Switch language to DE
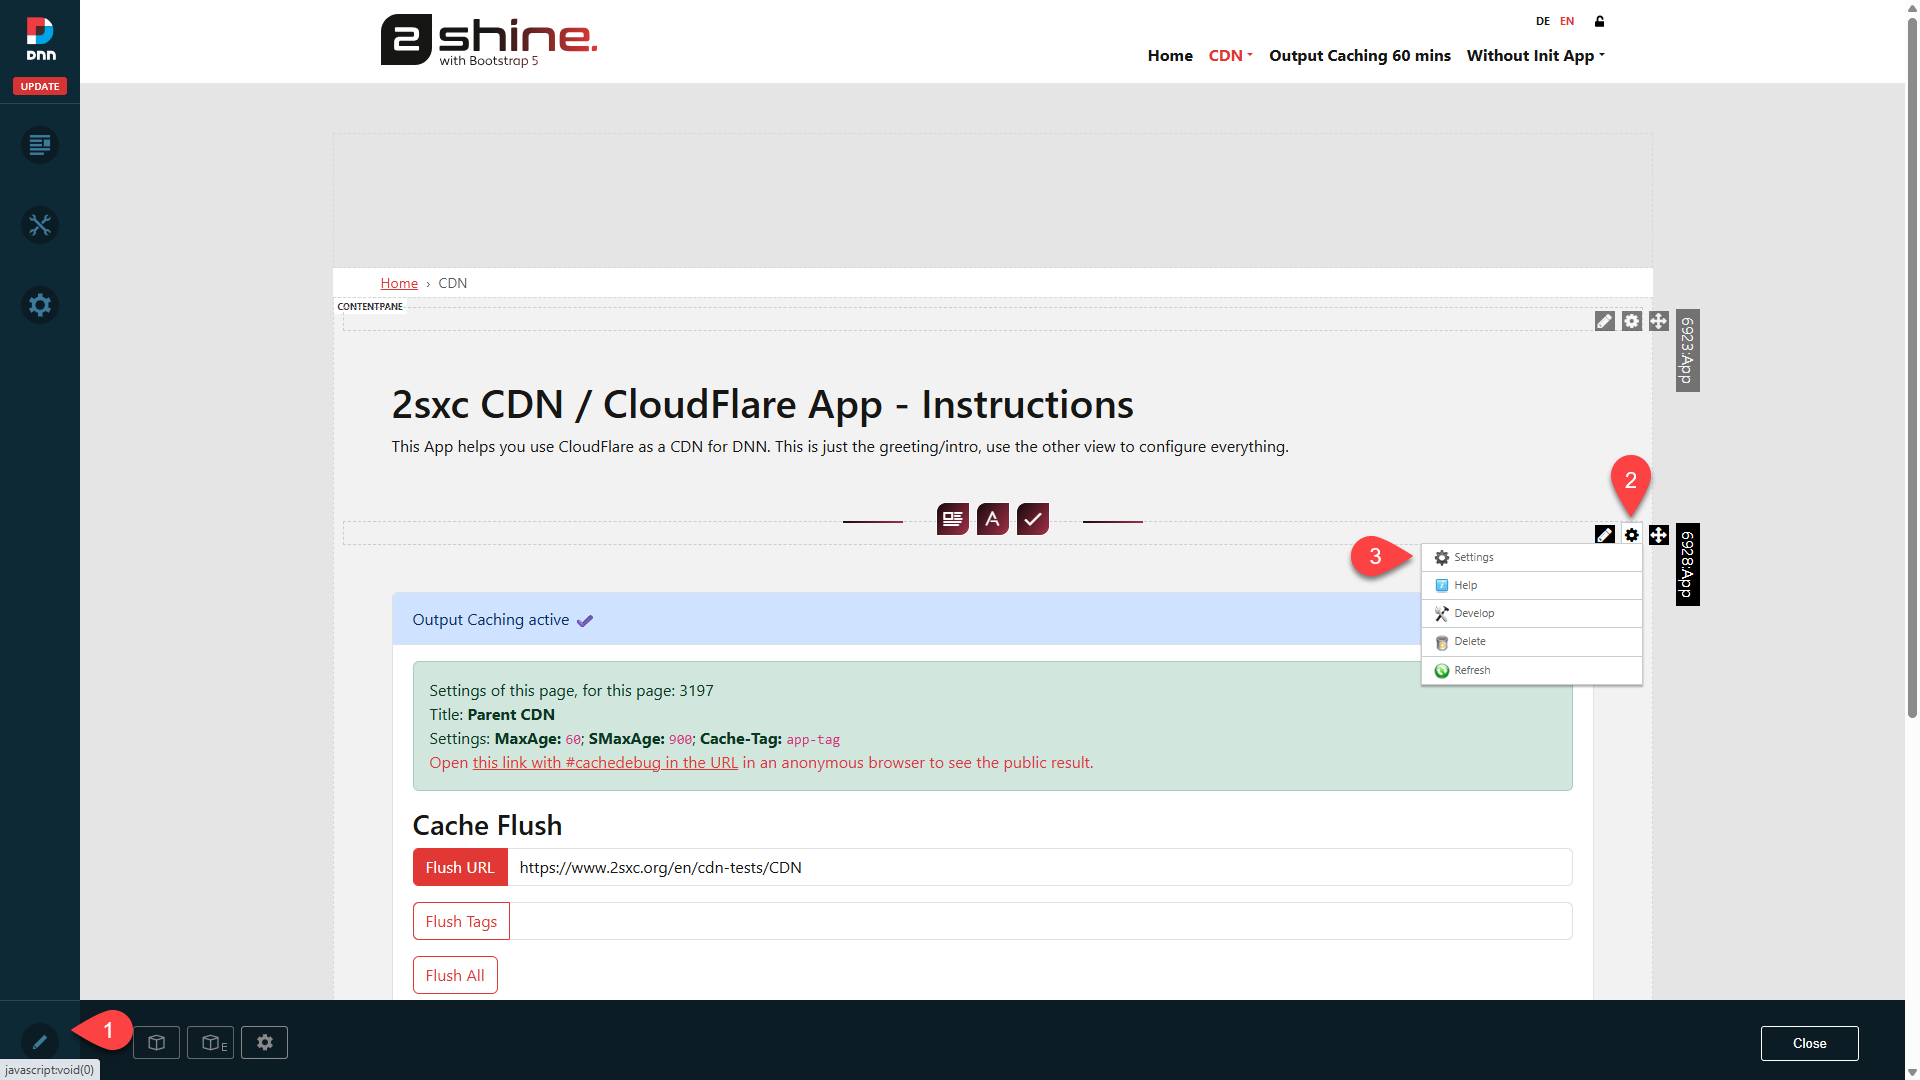Screen dimensions: 1920x1080 pos(1542,21)
